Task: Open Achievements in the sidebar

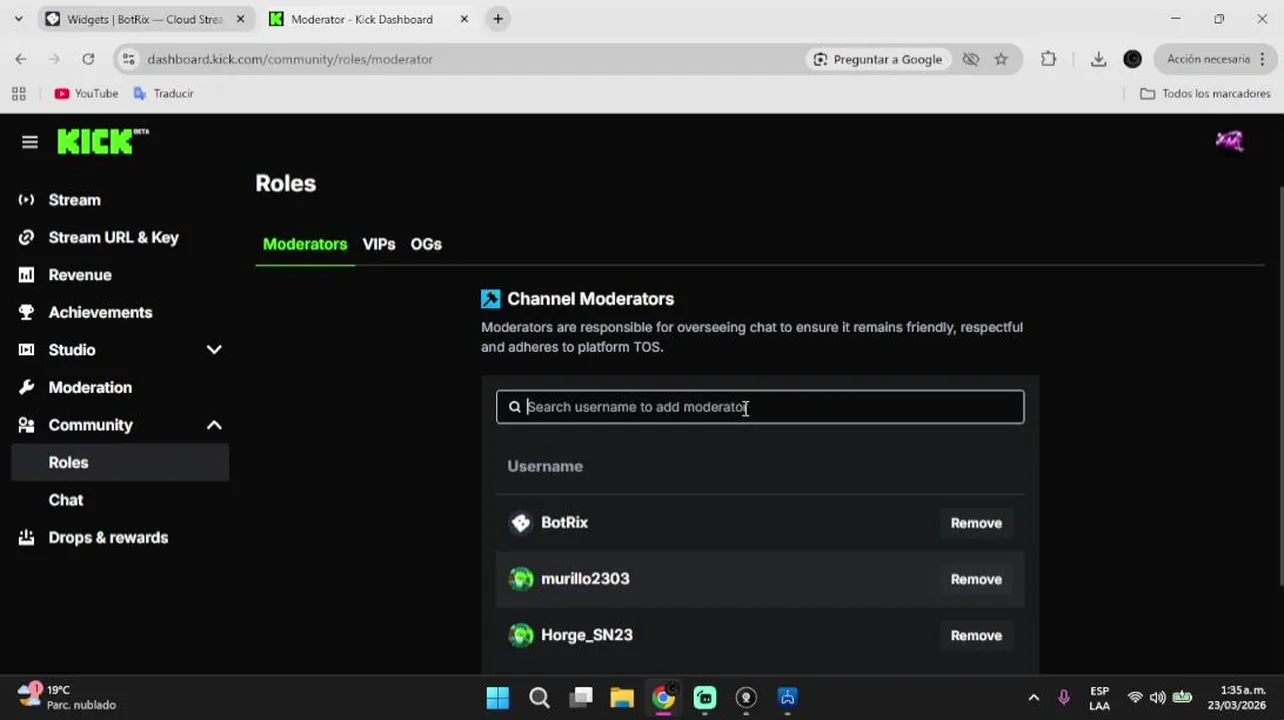Action: tap(100, 312)
